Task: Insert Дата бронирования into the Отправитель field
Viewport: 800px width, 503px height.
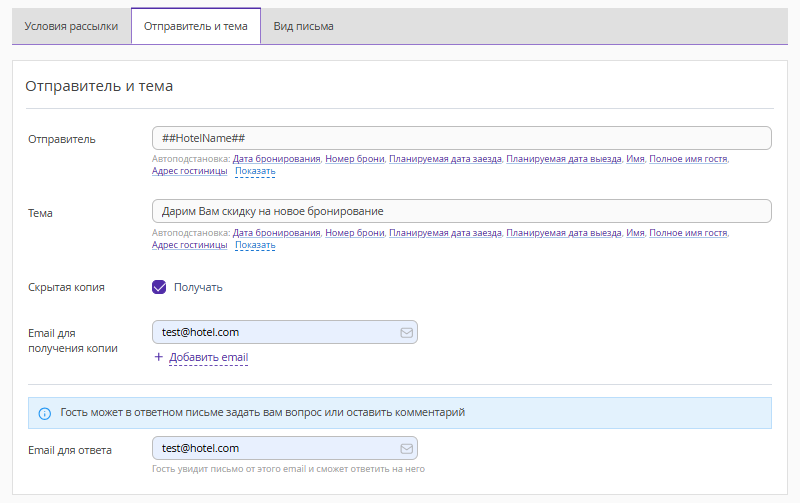Action: pyautogui.click(x=276, y=159)
